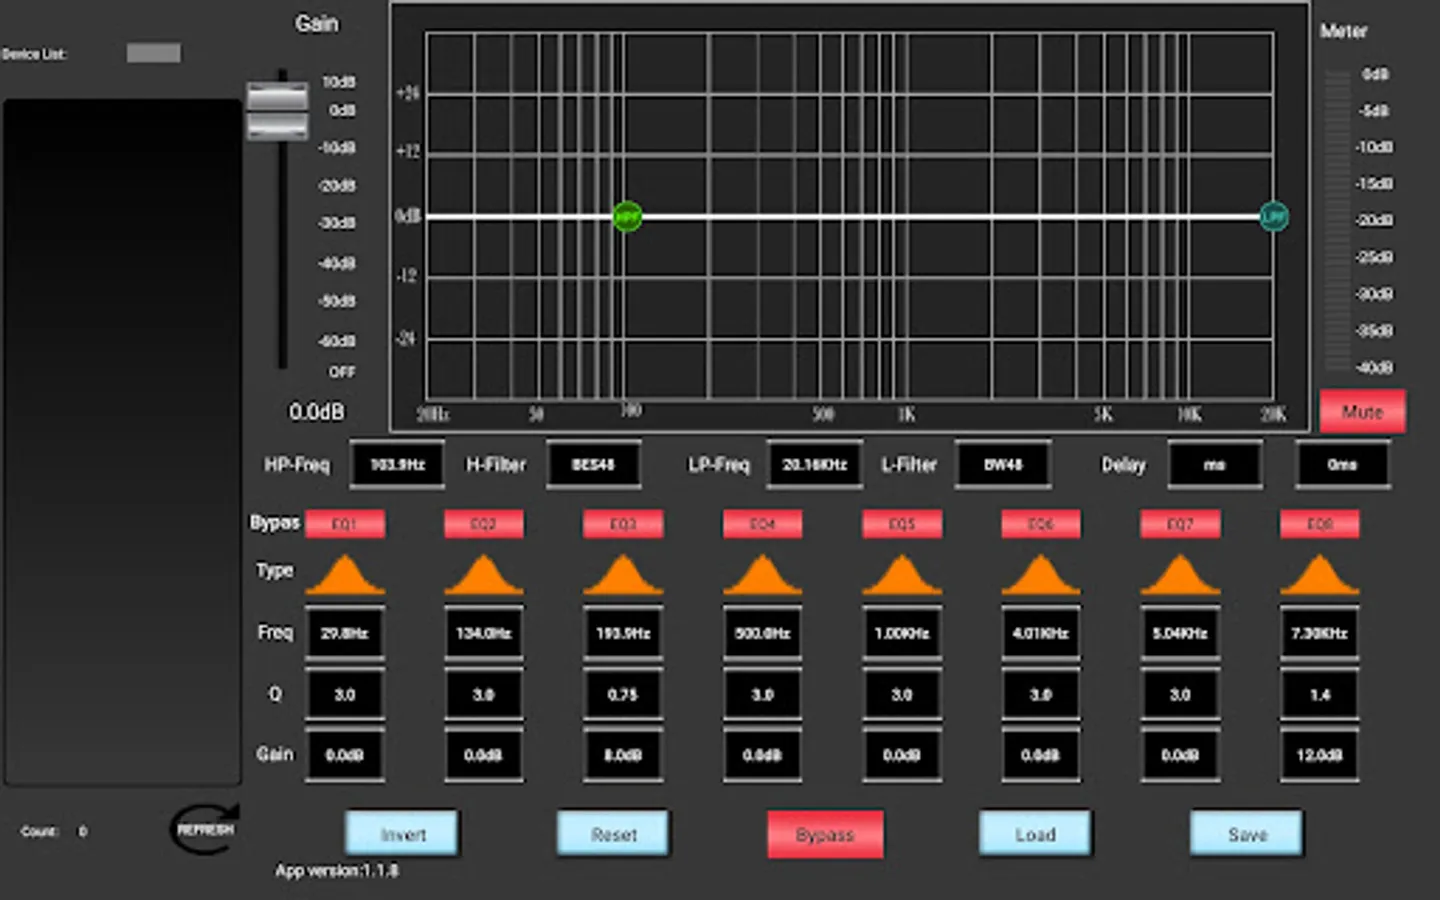
Task: Edit EQ2 frequency 134.0Hz field
Action: tap(483, 634)
